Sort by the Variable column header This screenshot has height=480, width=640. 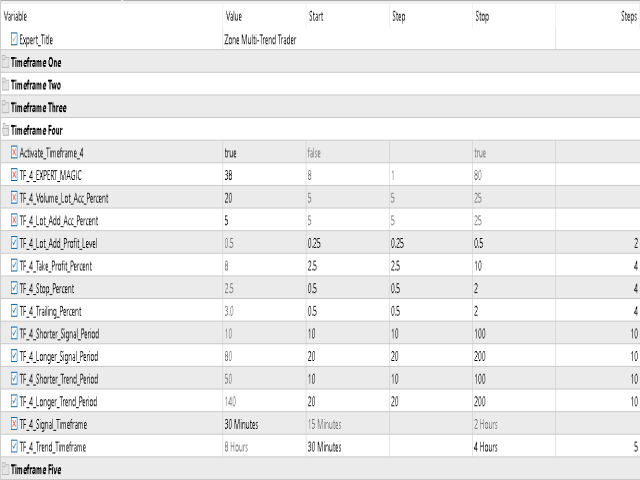pos(111,16)
